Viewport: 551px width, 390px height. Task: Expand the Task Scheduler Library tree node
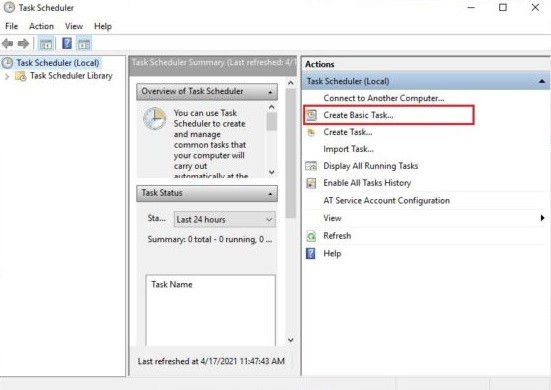click(7, 76)
